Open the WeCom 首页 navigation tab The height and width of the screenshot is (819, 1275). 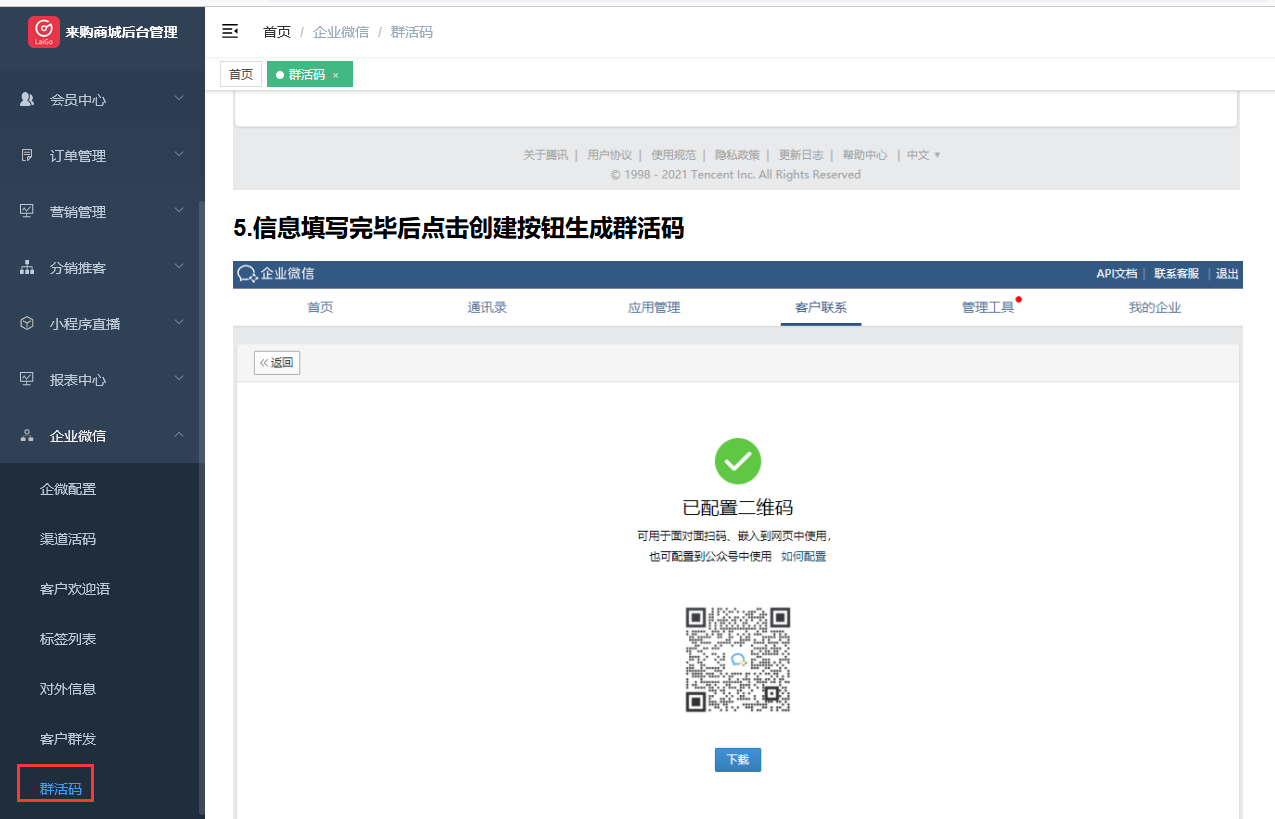point(320,307)
